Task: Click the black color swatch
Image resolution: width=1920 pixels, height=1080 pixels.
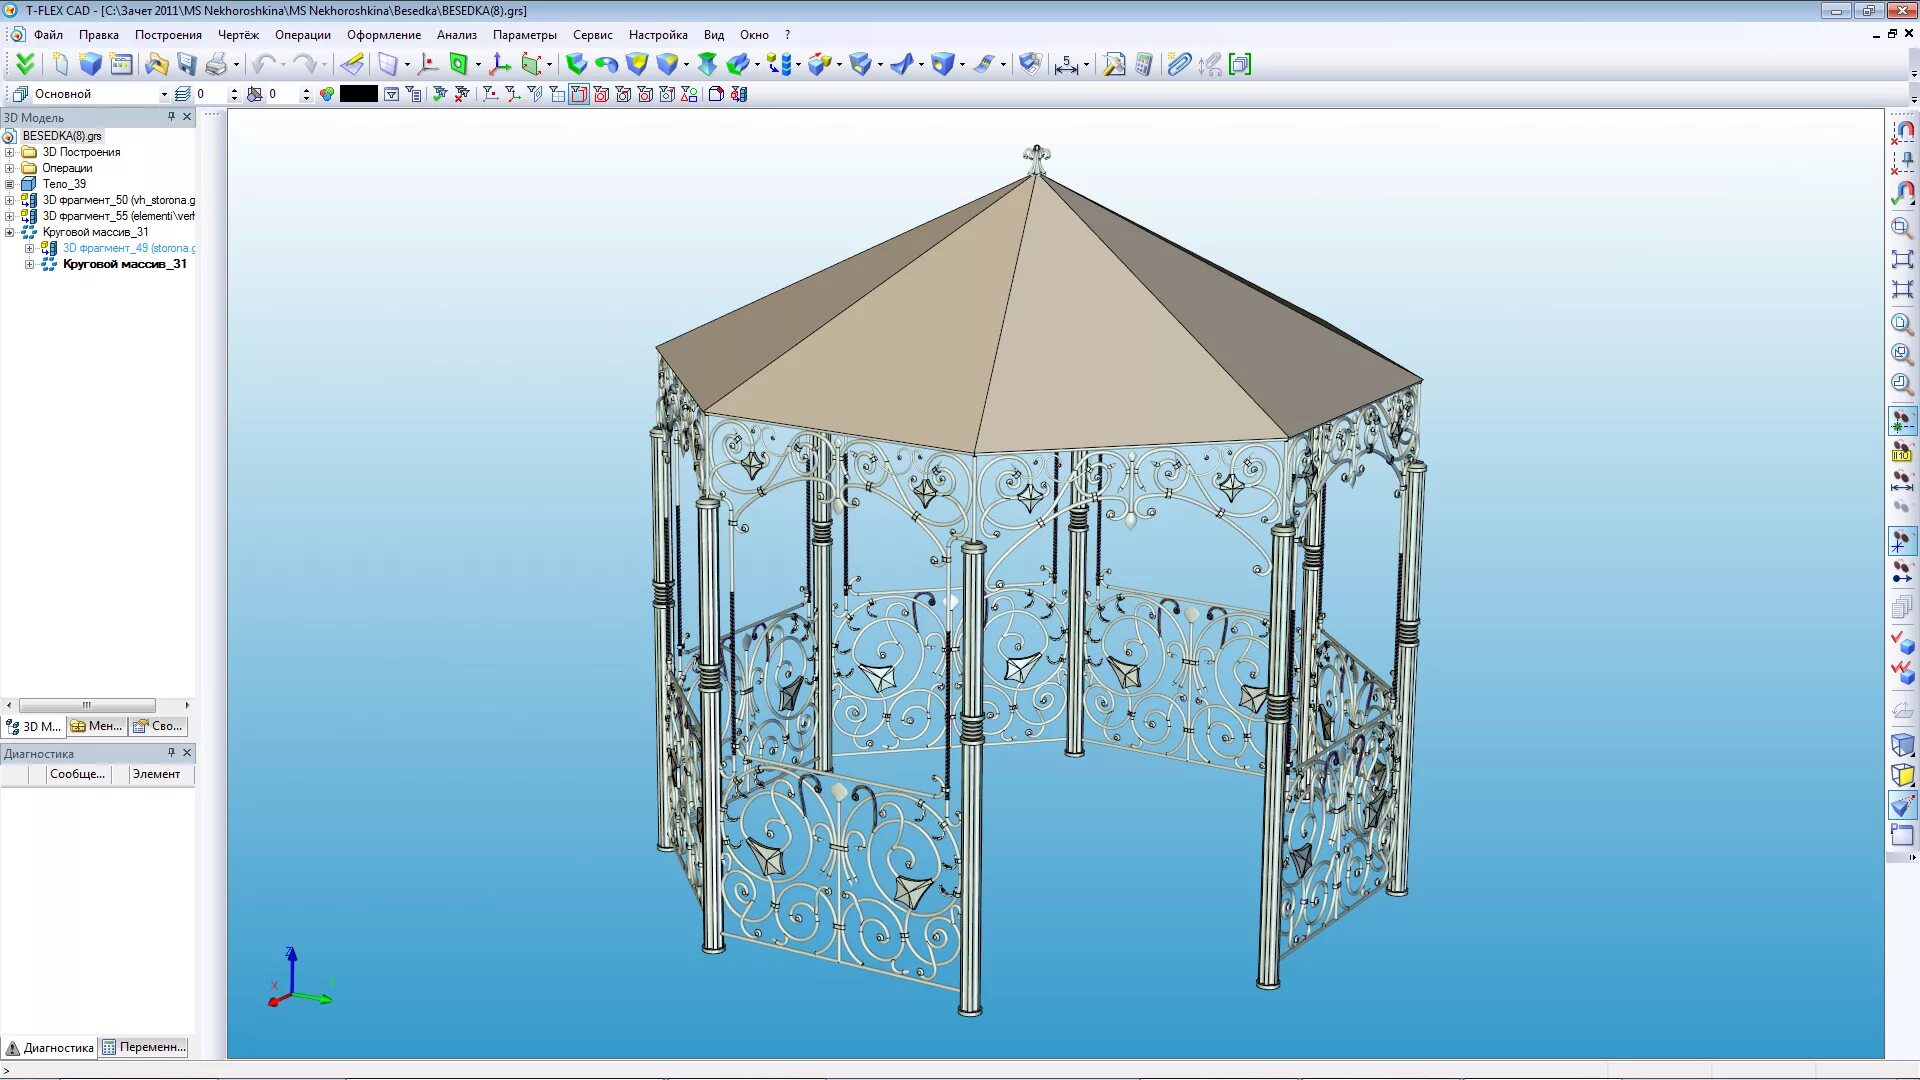Action: point(358,94)
